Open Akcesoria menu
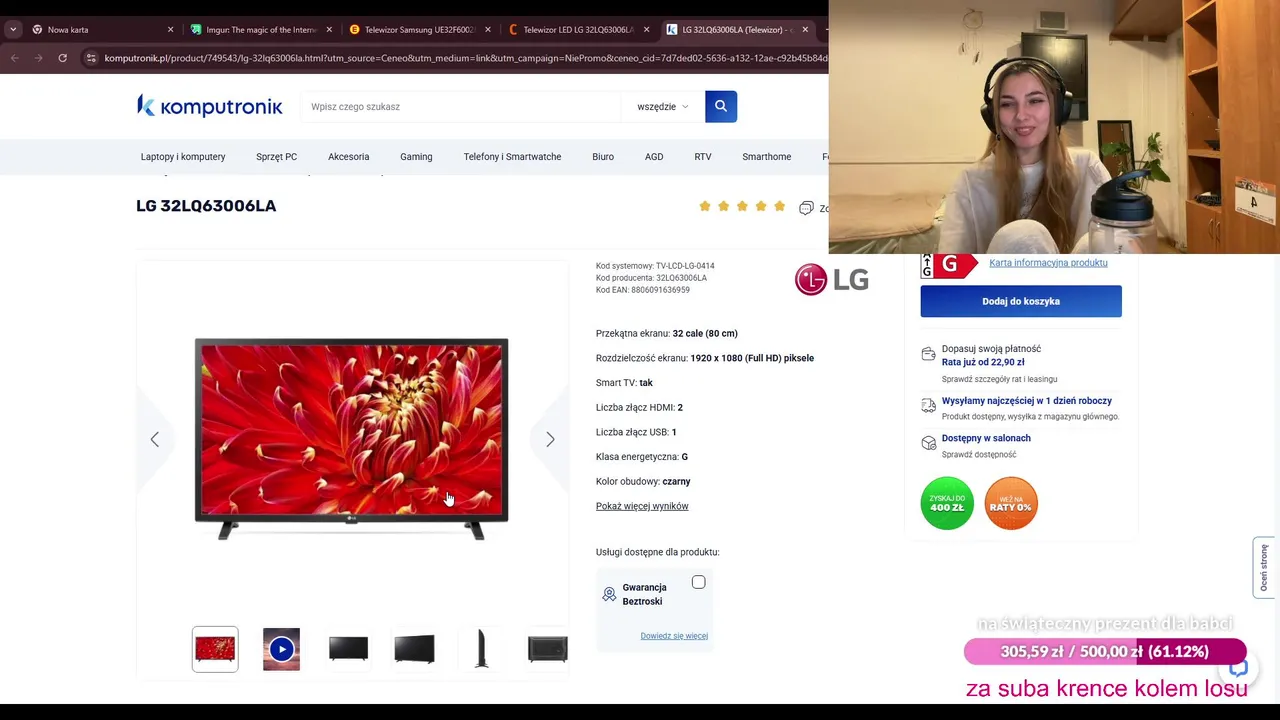Image resolution: width=1280 pixels, height=720 pixels. click(348, 157)
